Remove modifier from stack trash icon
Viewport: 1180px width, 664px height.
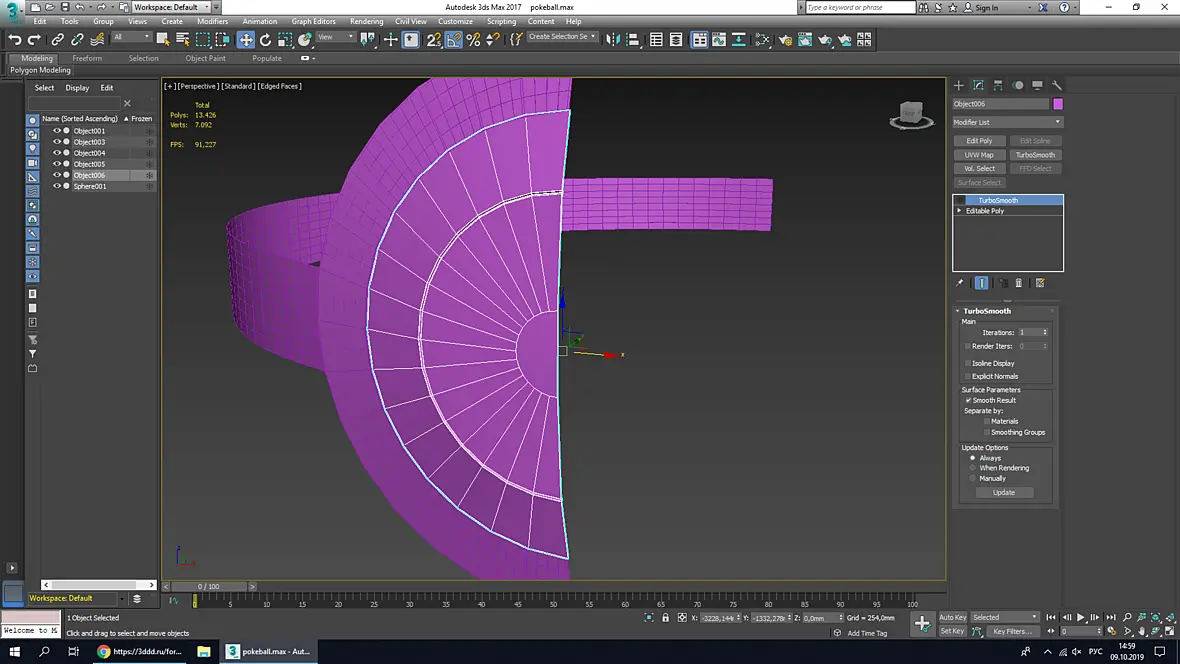1019,283
